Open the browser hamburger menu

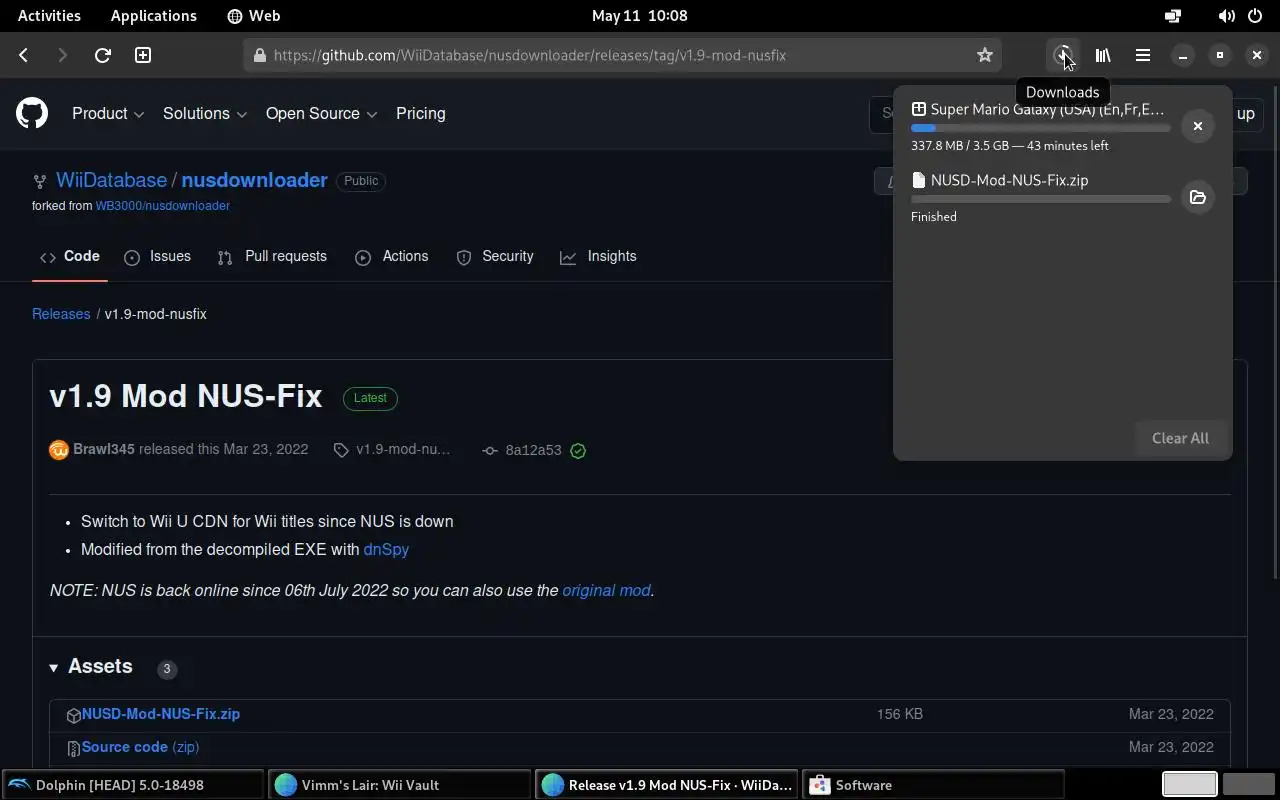(1143, 55)
